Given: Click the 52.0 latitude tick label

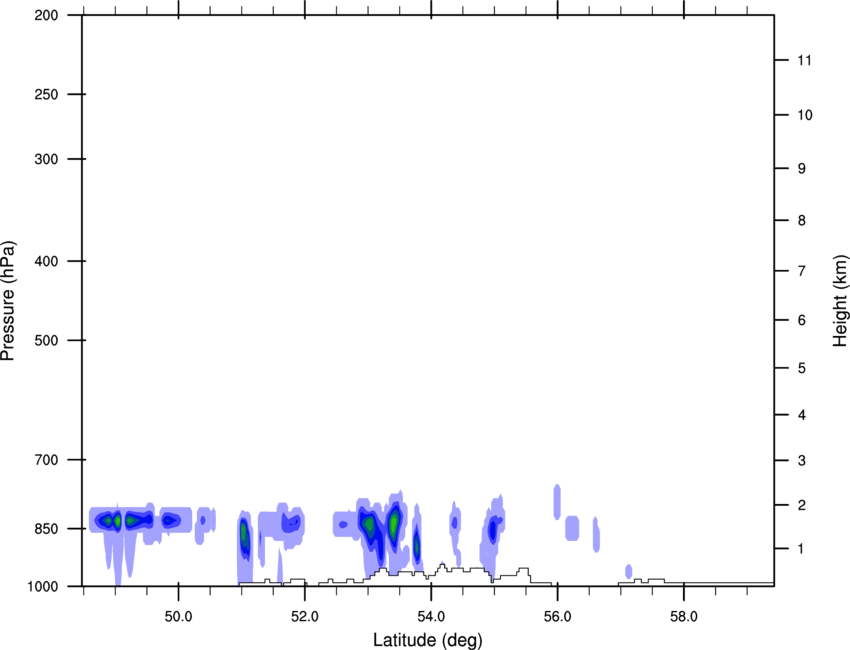Looking at the screenshot, I should click(305, 617).
